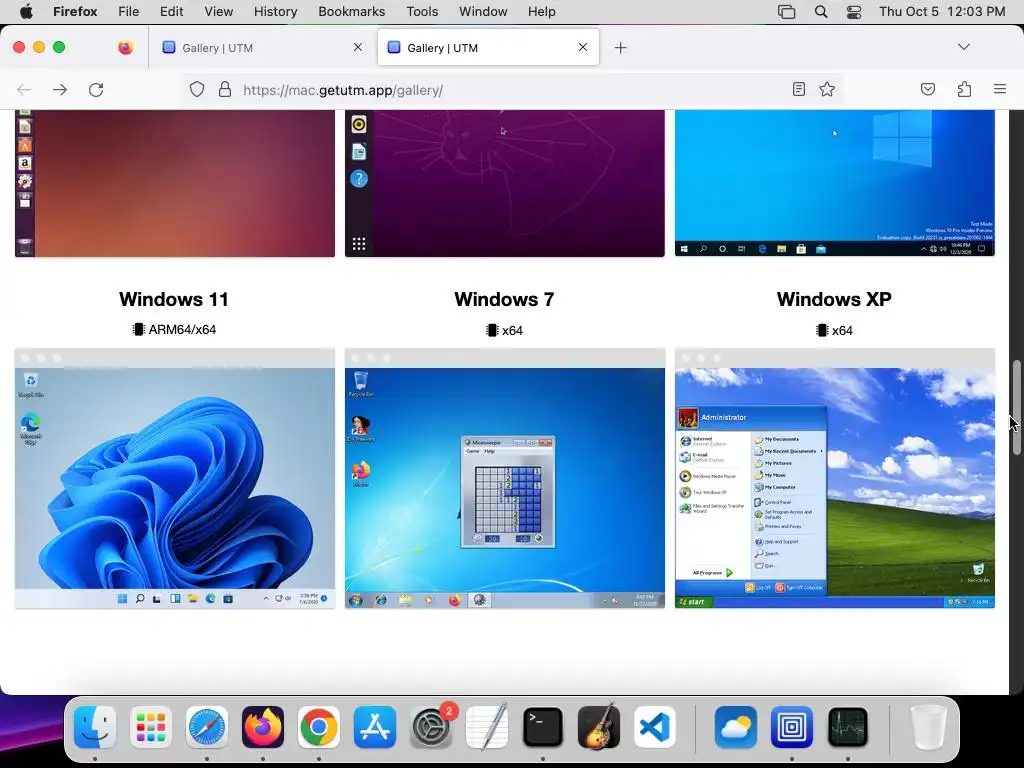Image resolution: width=1024 pixels, height=768 pixels.
Task: Reload the gallery page
Action: coord(96,90)
